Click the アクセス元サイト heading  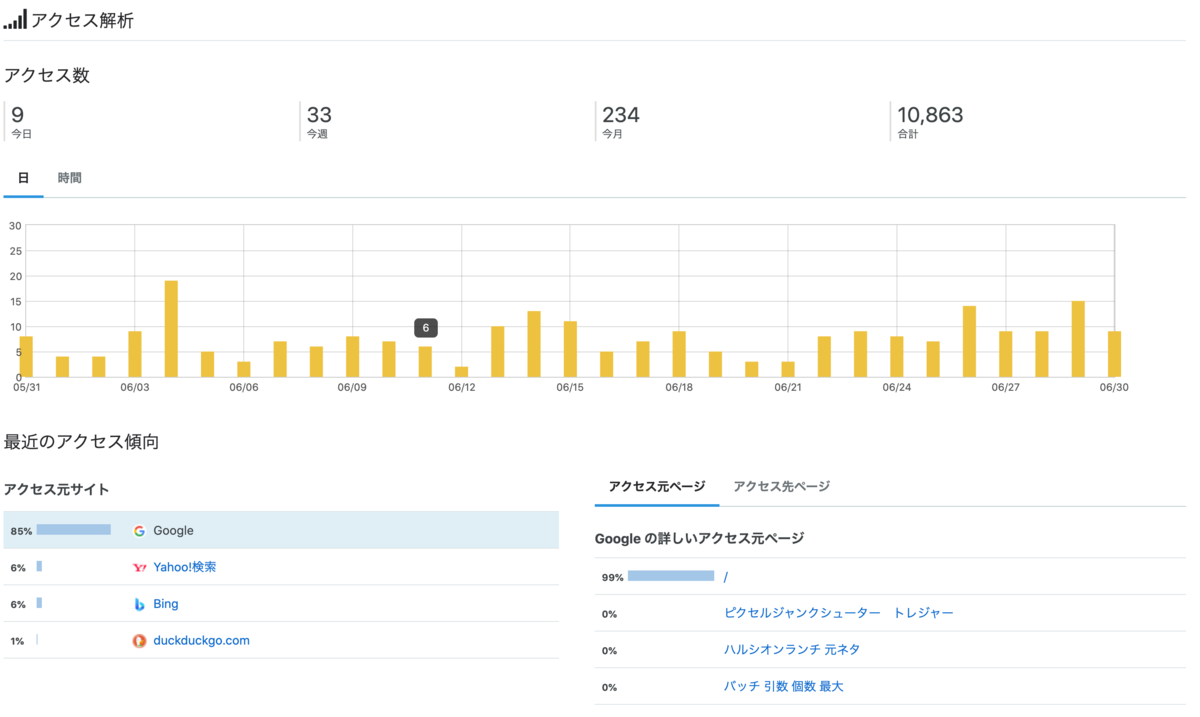point(56,489)
